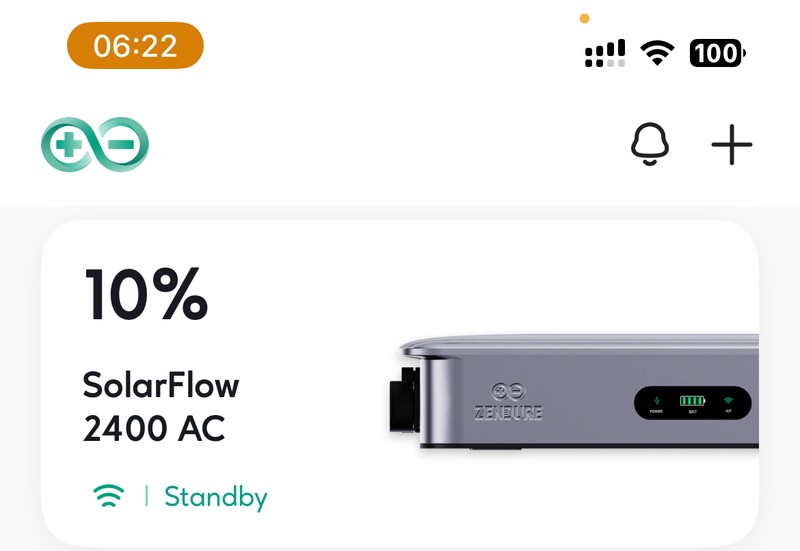Tap the divider line between Wi-Fi and Standby
This screenshot has width=800, height=551.
(146, 495)
